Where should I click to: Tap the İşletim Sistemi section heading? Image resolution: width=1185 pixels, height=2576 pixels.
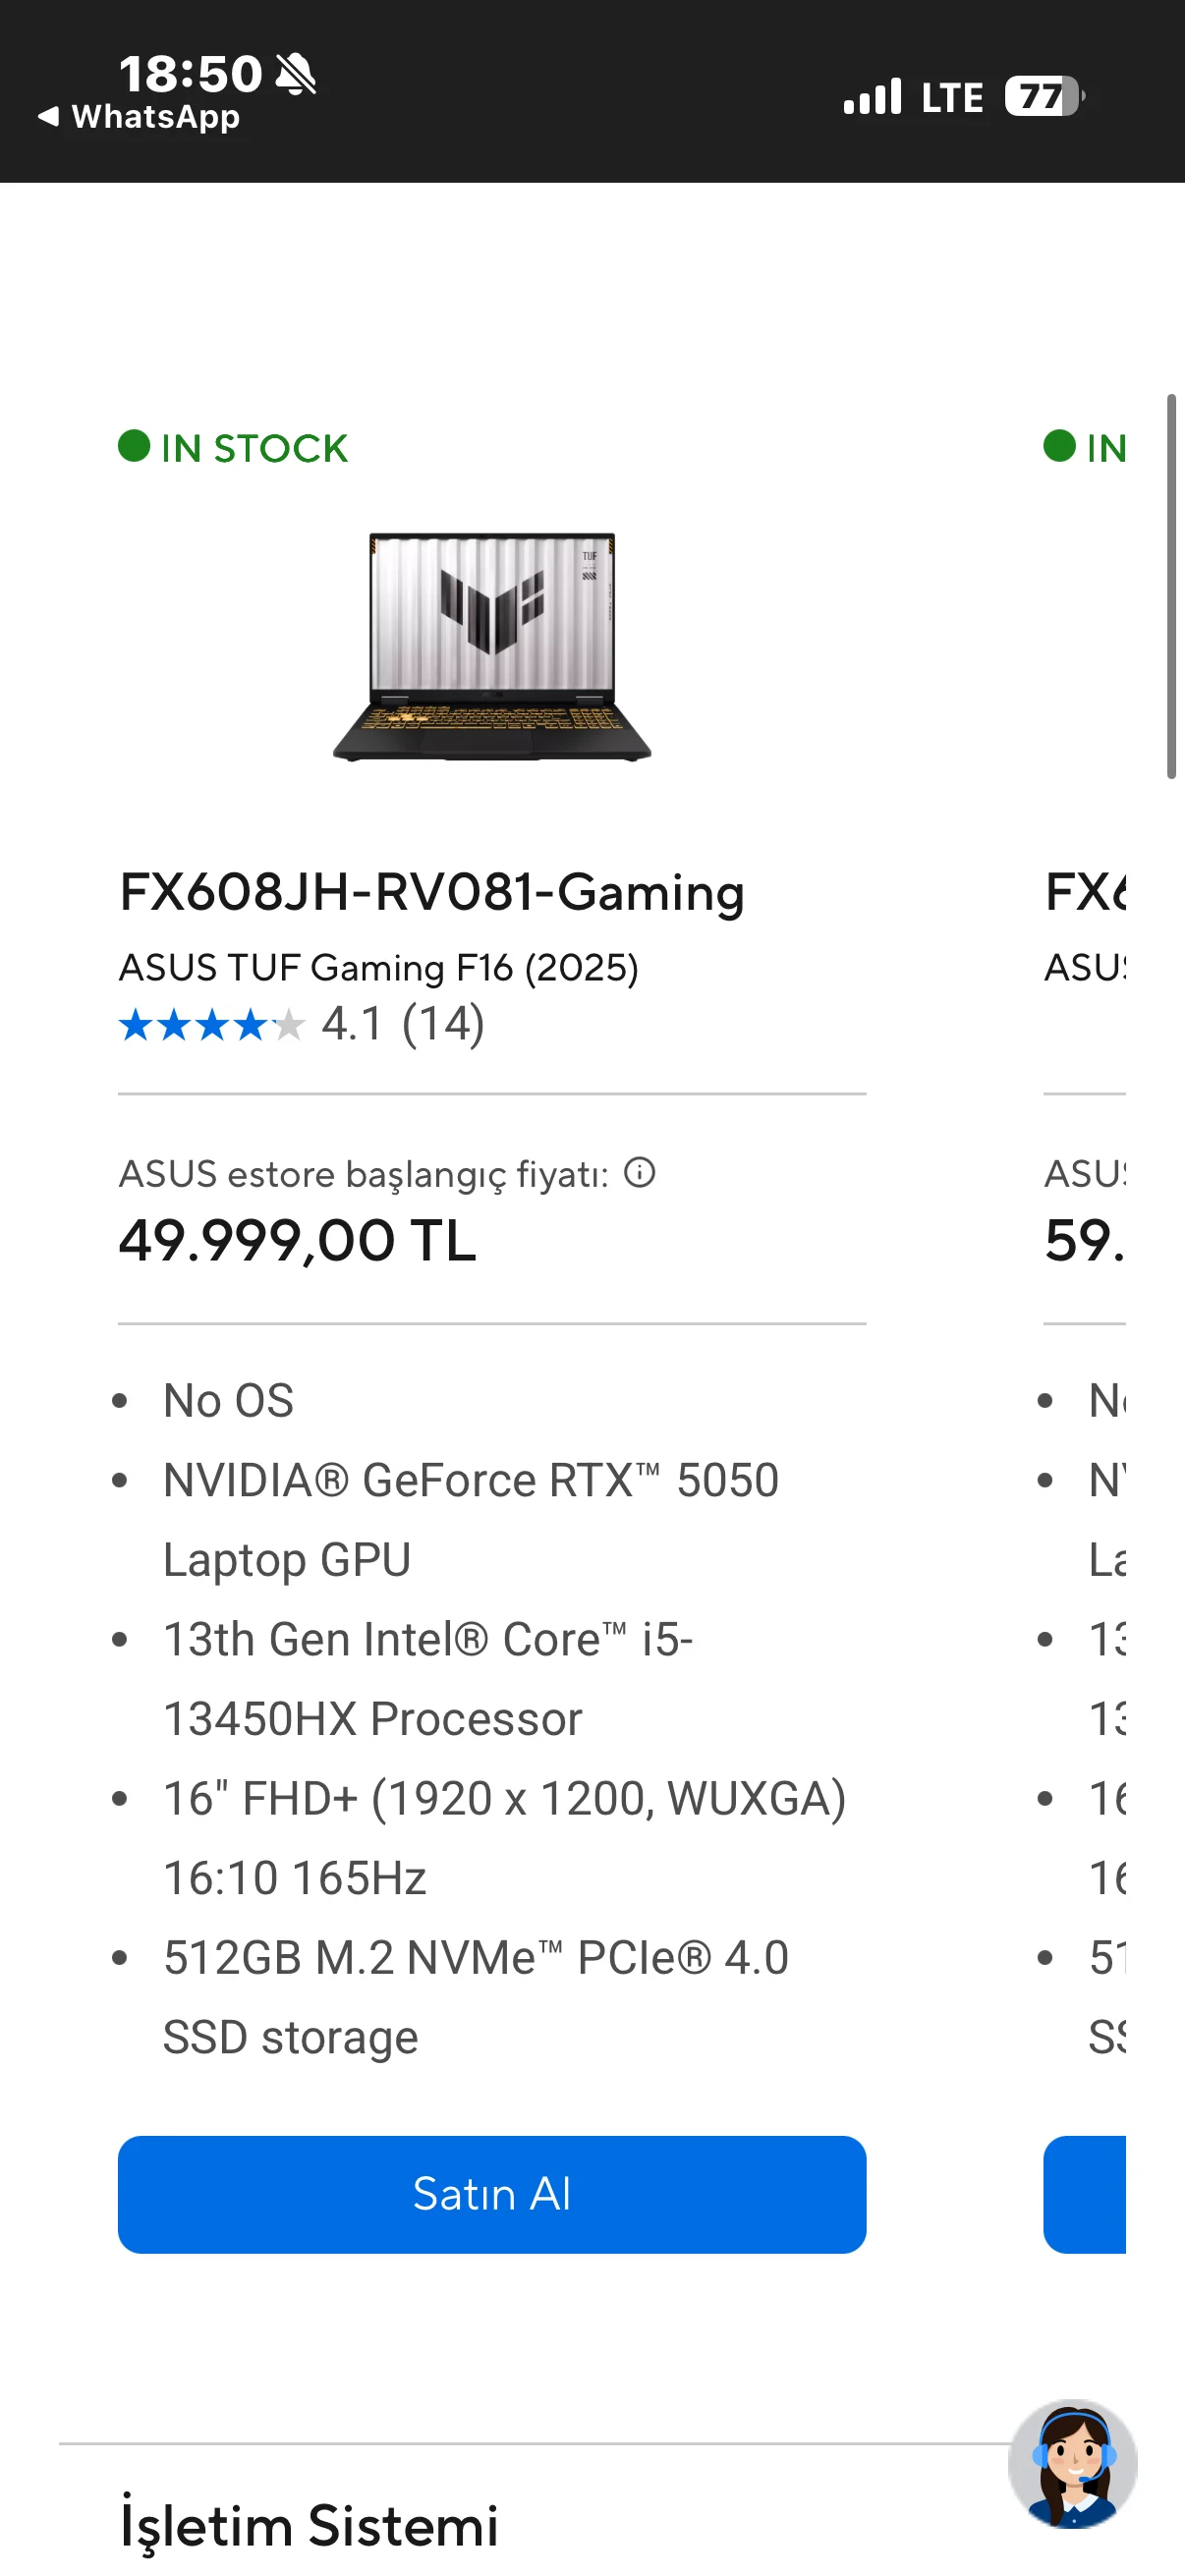coord(309,2525)
